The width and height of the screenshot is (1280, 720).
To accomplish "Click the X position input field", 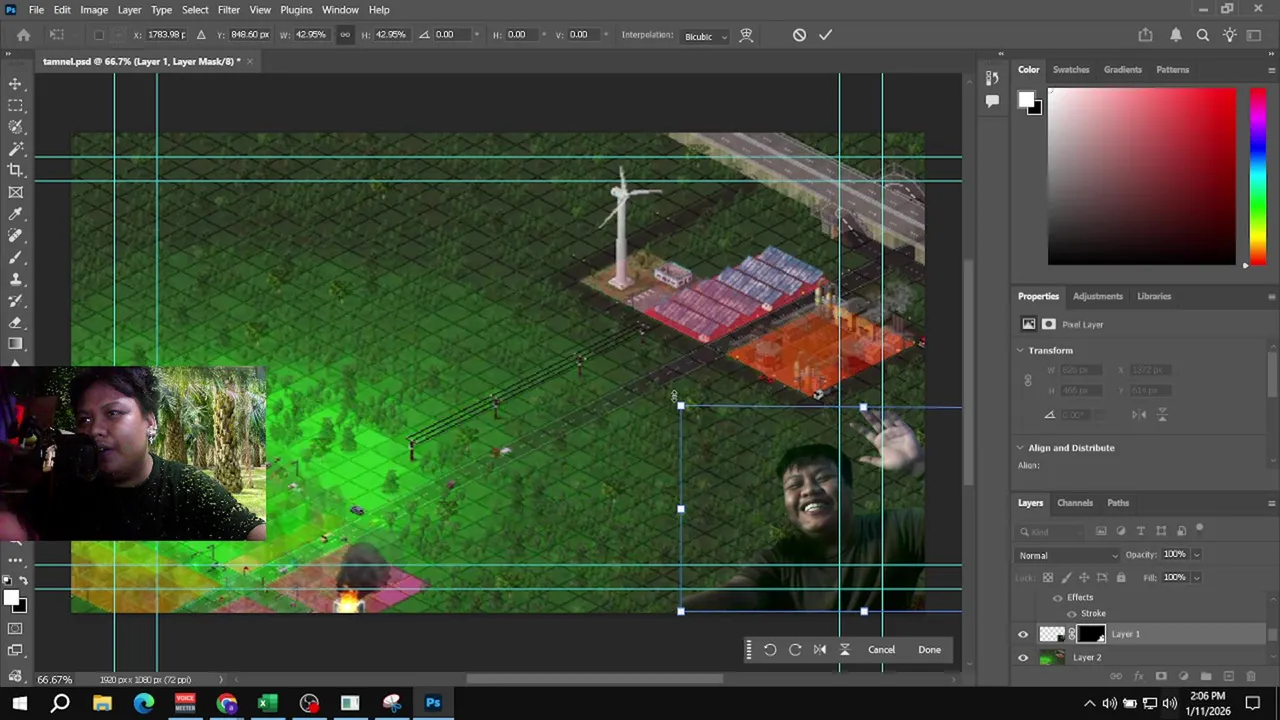I will (166, 35).
